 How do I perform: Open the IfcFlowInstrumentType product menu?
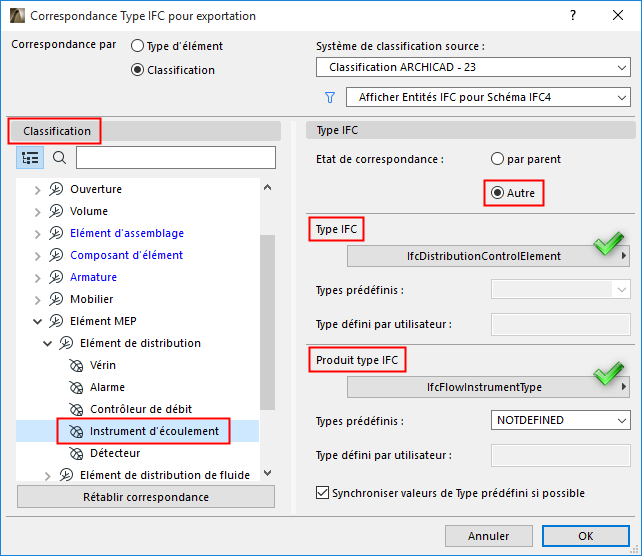pos(487,386)
